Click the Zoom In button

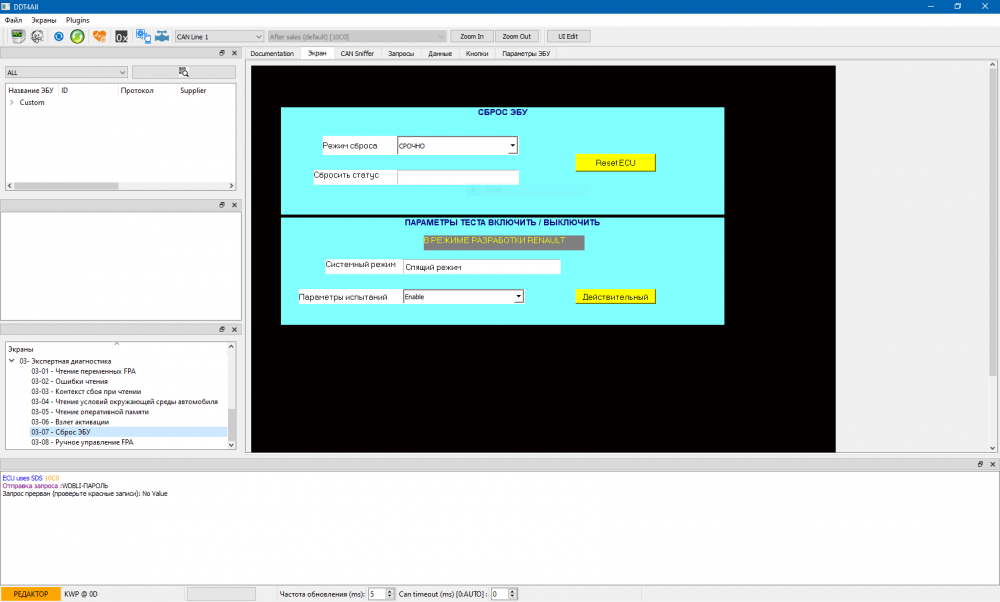coord(472,36)
